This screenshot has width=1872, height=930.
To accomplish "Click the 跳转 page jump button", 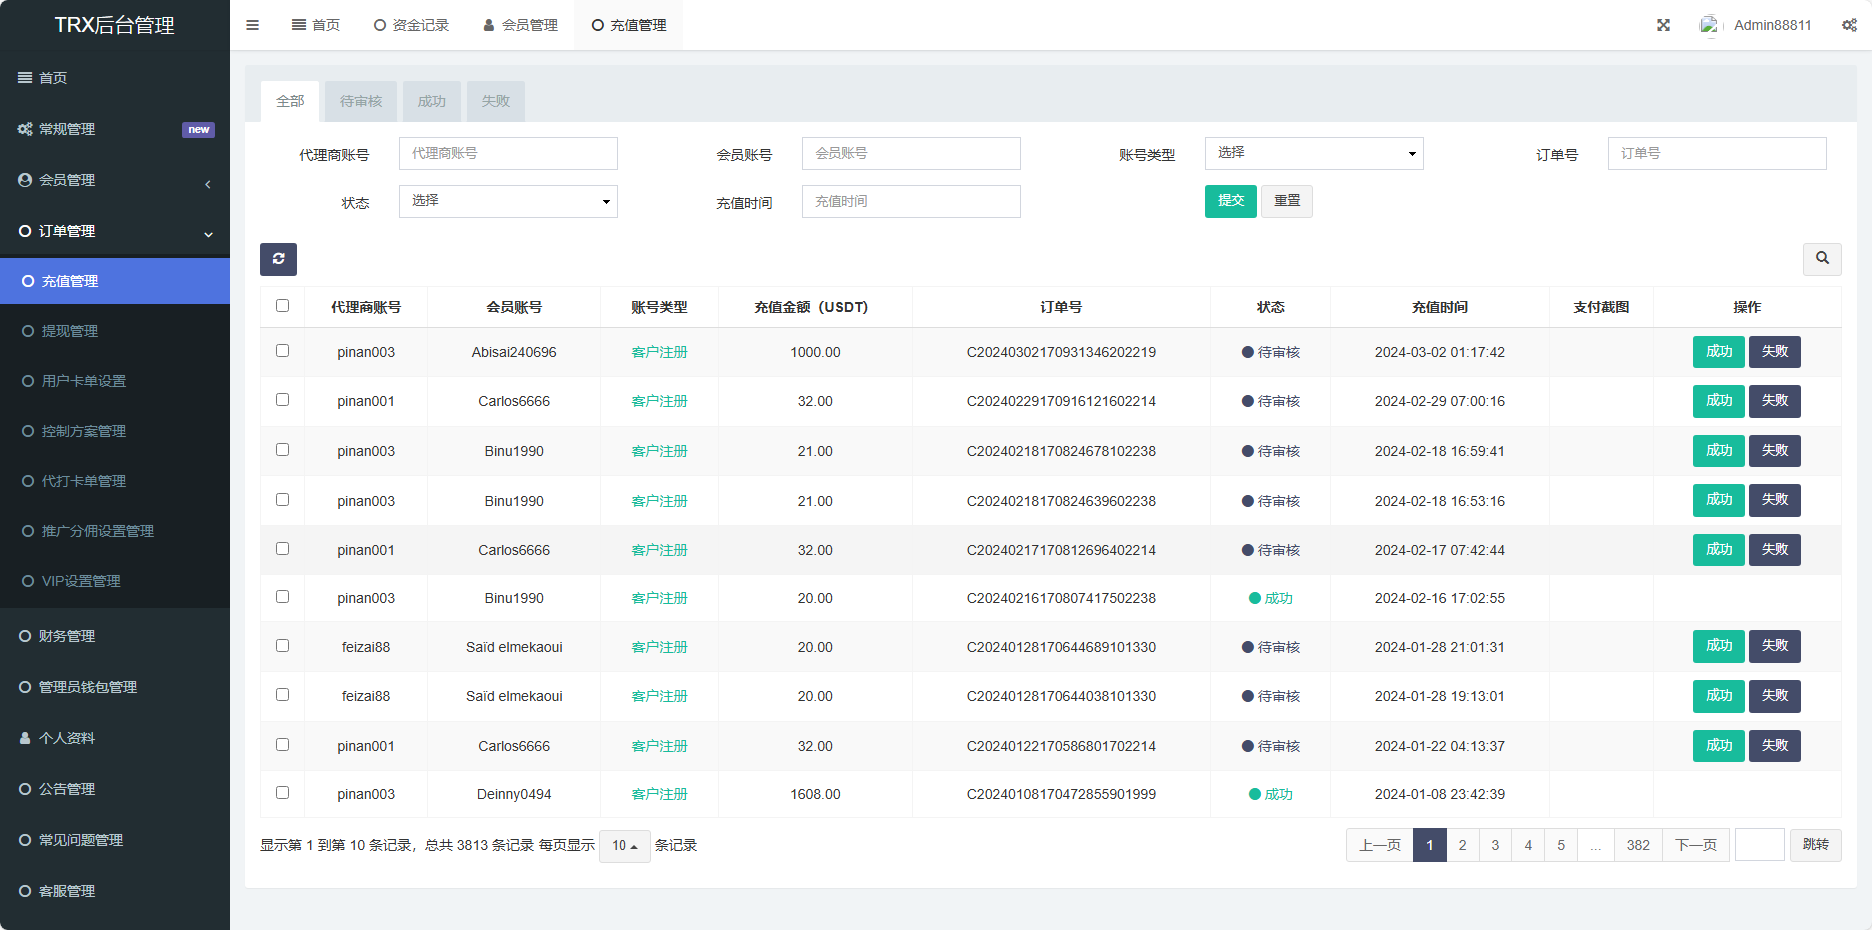I will [1816, 845].
